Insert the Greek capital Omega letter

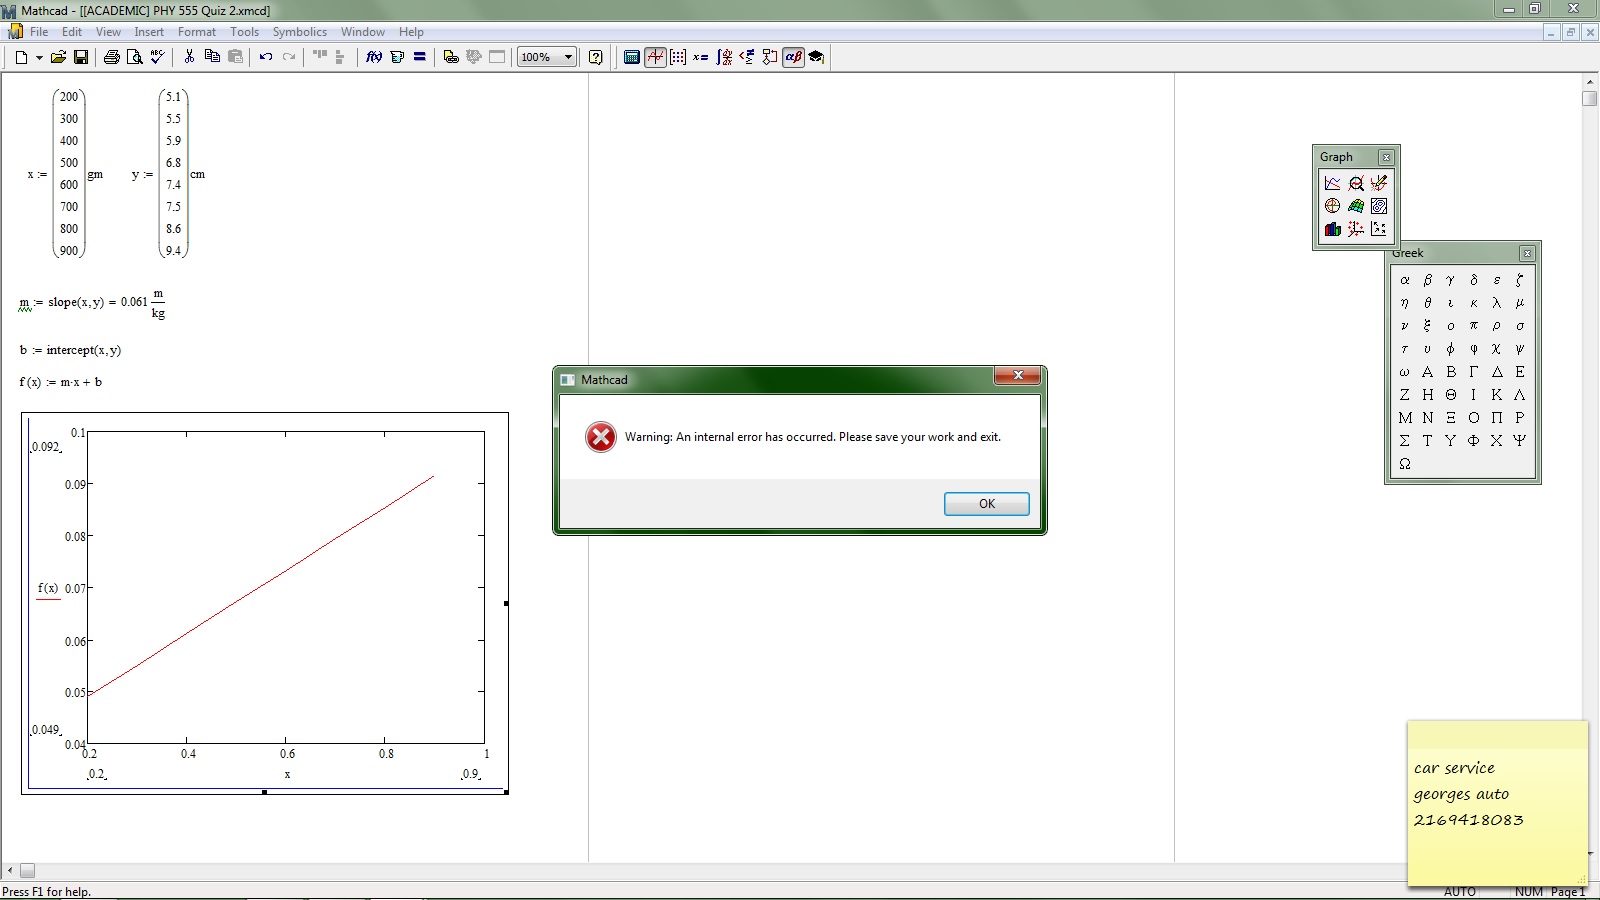tap(1404, 464)
